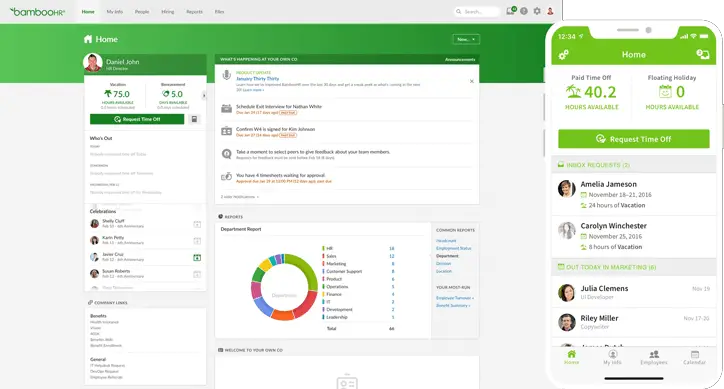This screenshot has height=389, width=724.
Task: Open the Reports tab
Action: pyautogui.click(x=194, y=12)
